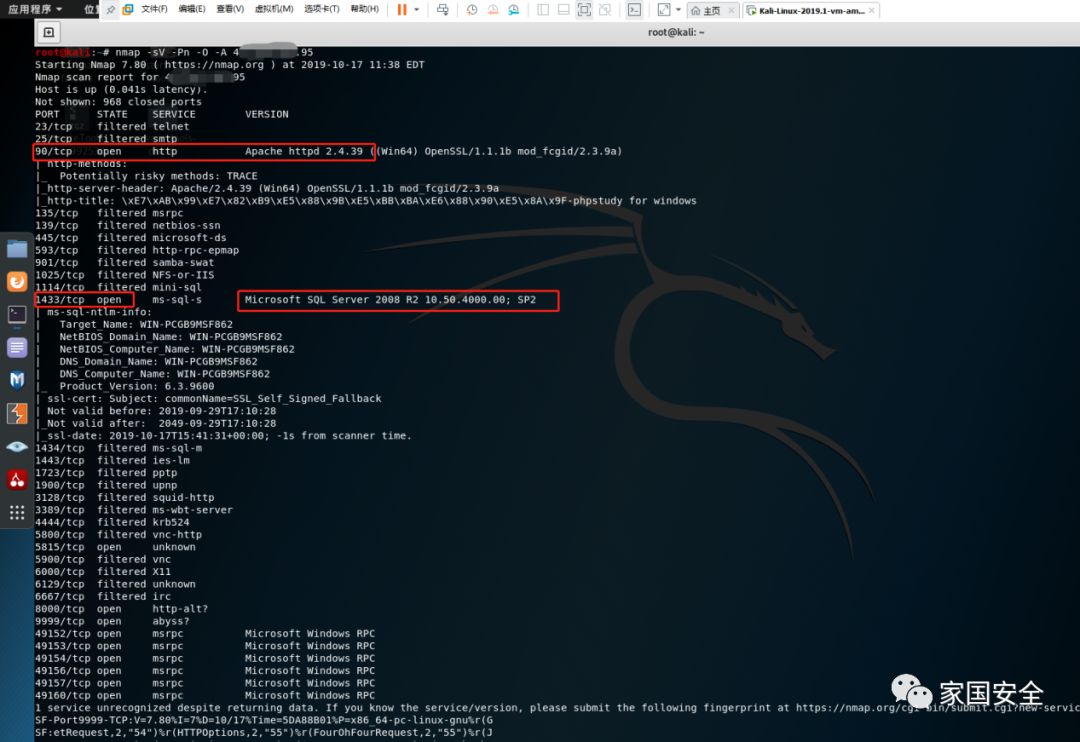The width and height of the screenshot is (1080, 742).
Task: Open the text editor dock icon
Action: 17,347
